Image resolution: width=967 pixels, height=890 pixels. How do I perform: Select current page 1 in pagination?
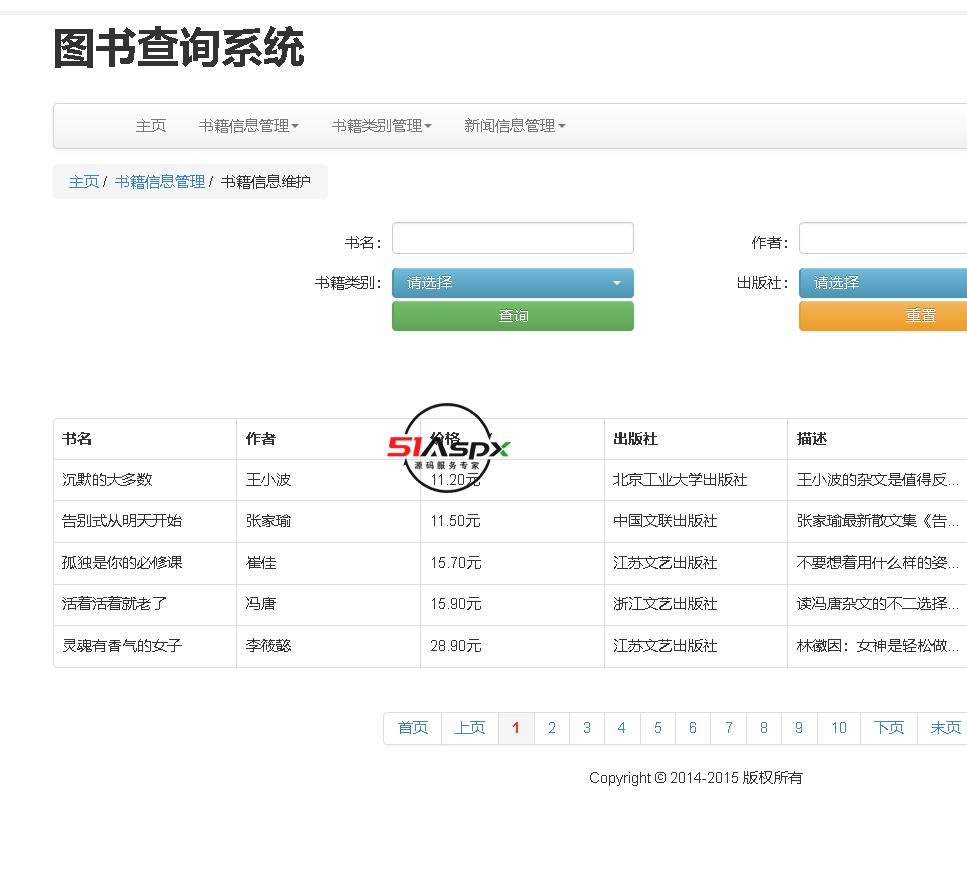[x=516, y=728]
